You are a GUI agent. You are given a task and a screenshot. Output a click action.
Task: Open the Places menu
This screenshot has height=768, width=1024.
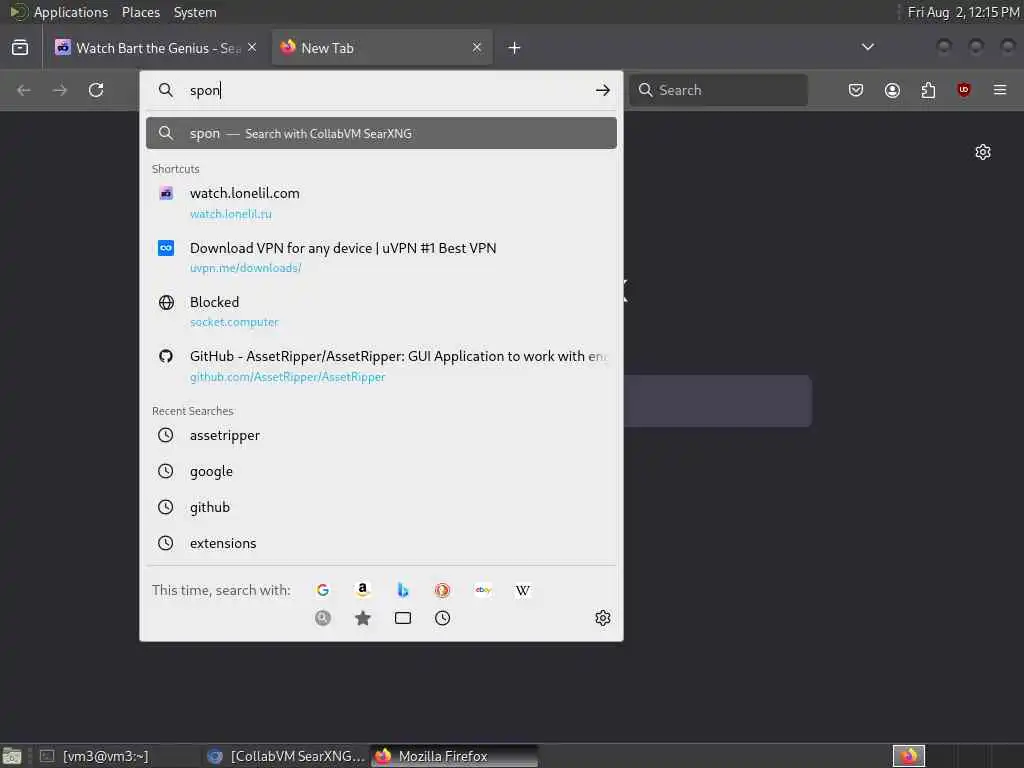click(x=140, y=12)
